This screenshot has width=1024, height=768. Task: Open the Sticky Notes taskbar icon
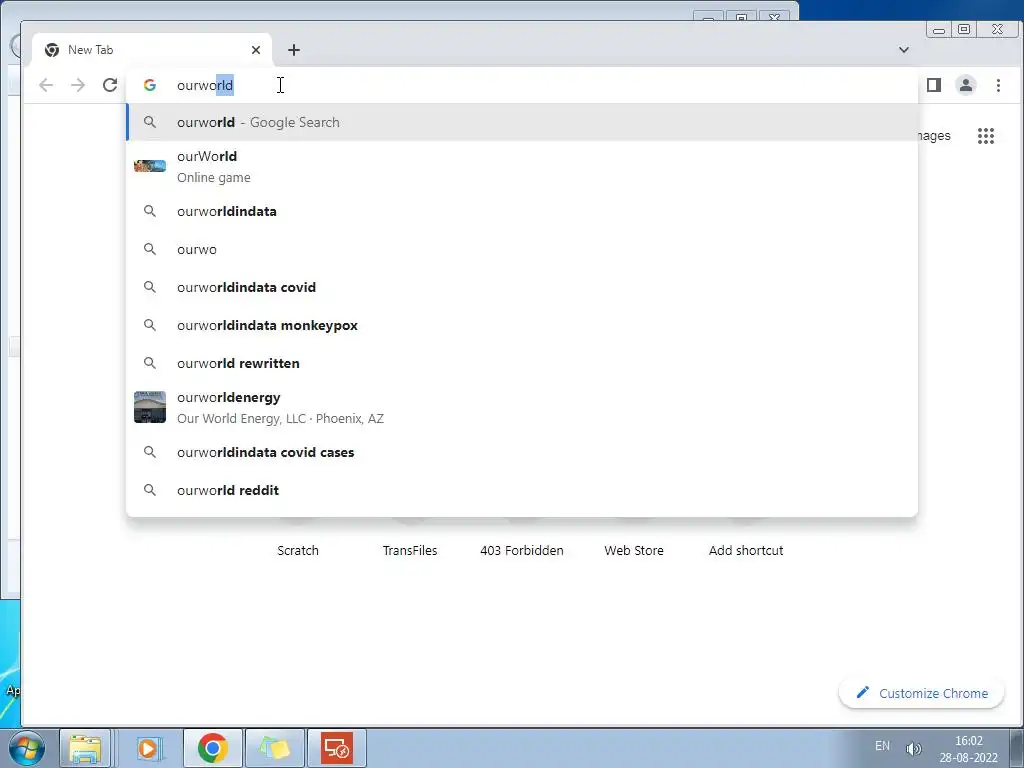coord(274,748)
